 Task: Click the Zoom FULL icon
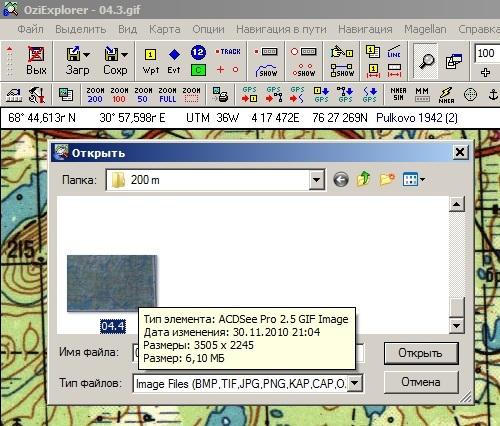[167, 95]
